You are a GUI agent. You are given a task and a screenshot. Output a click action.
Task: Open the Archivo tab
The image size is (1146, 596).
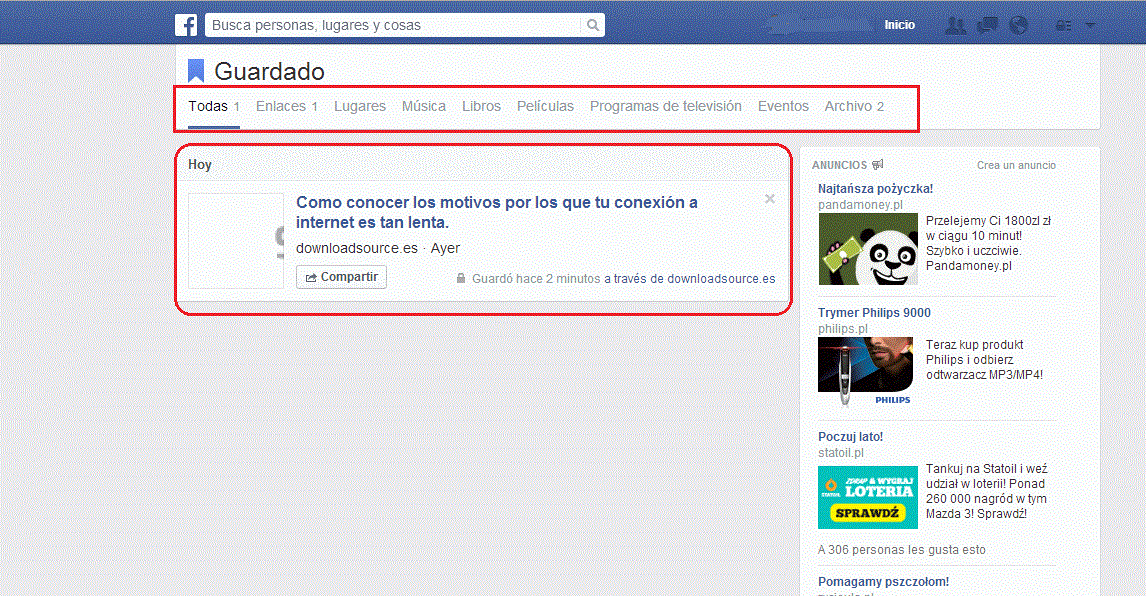[x=854, y=107]
